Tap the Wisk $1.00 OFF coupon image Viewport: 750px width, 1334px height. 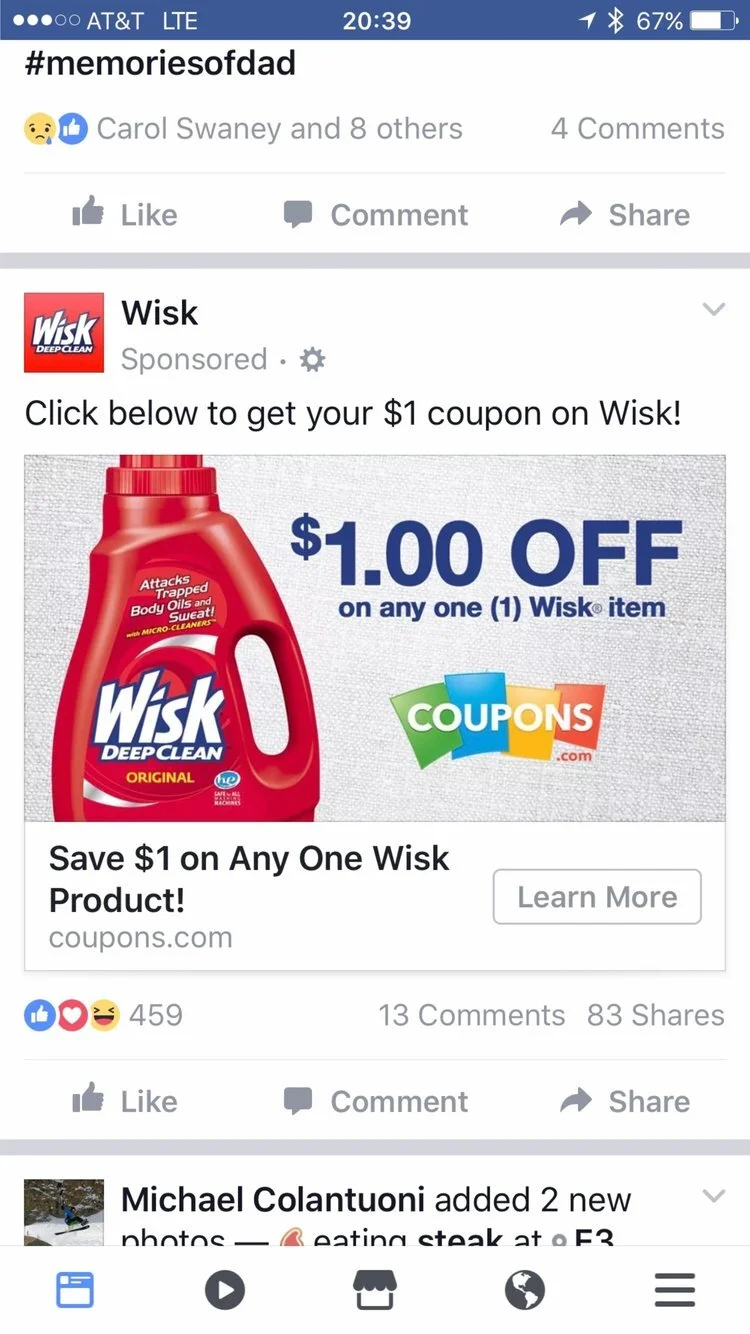[x=375, y=638]
